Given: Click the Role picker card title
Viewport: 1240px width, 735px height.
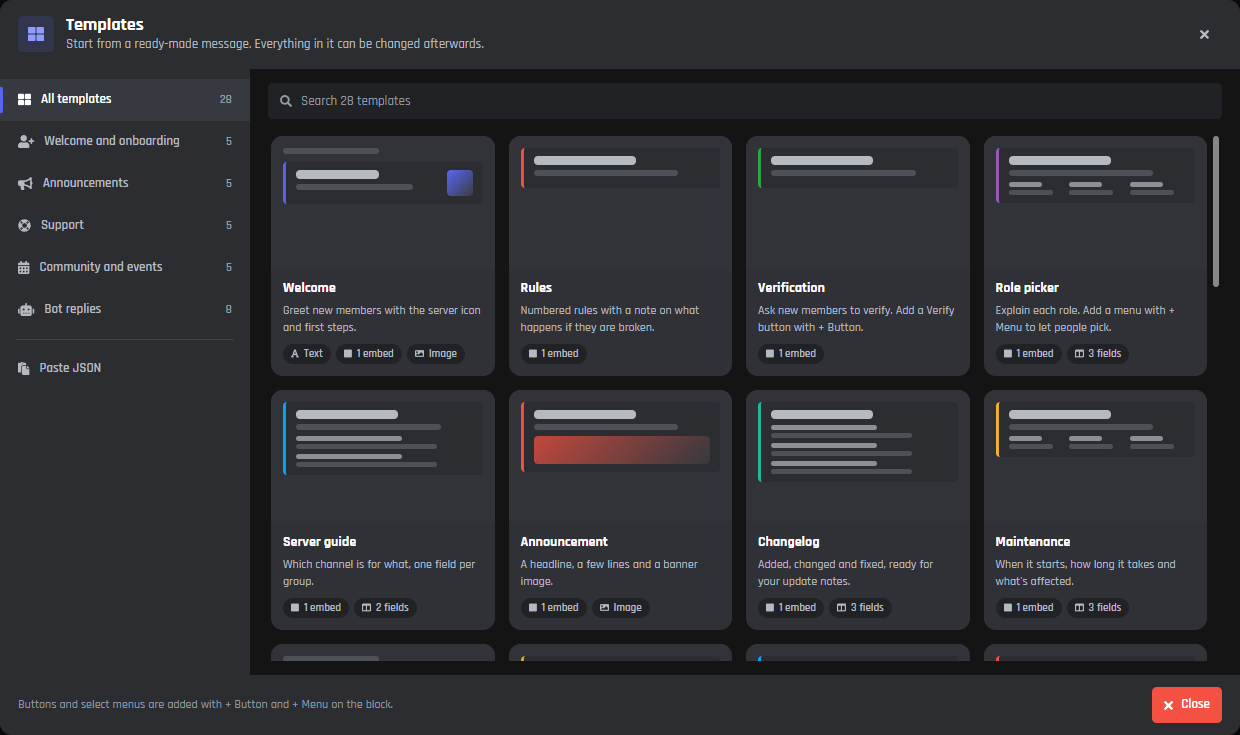Looking at the screenshot, I should [1027, 288].
